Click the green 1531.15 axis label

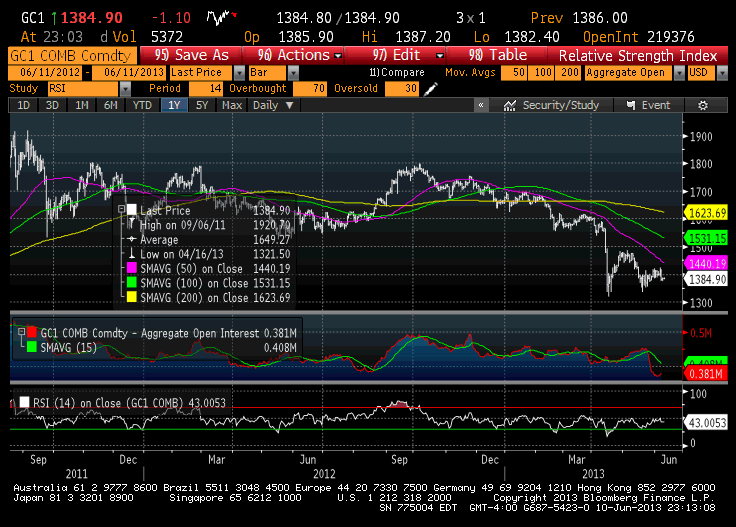(706, 238)
